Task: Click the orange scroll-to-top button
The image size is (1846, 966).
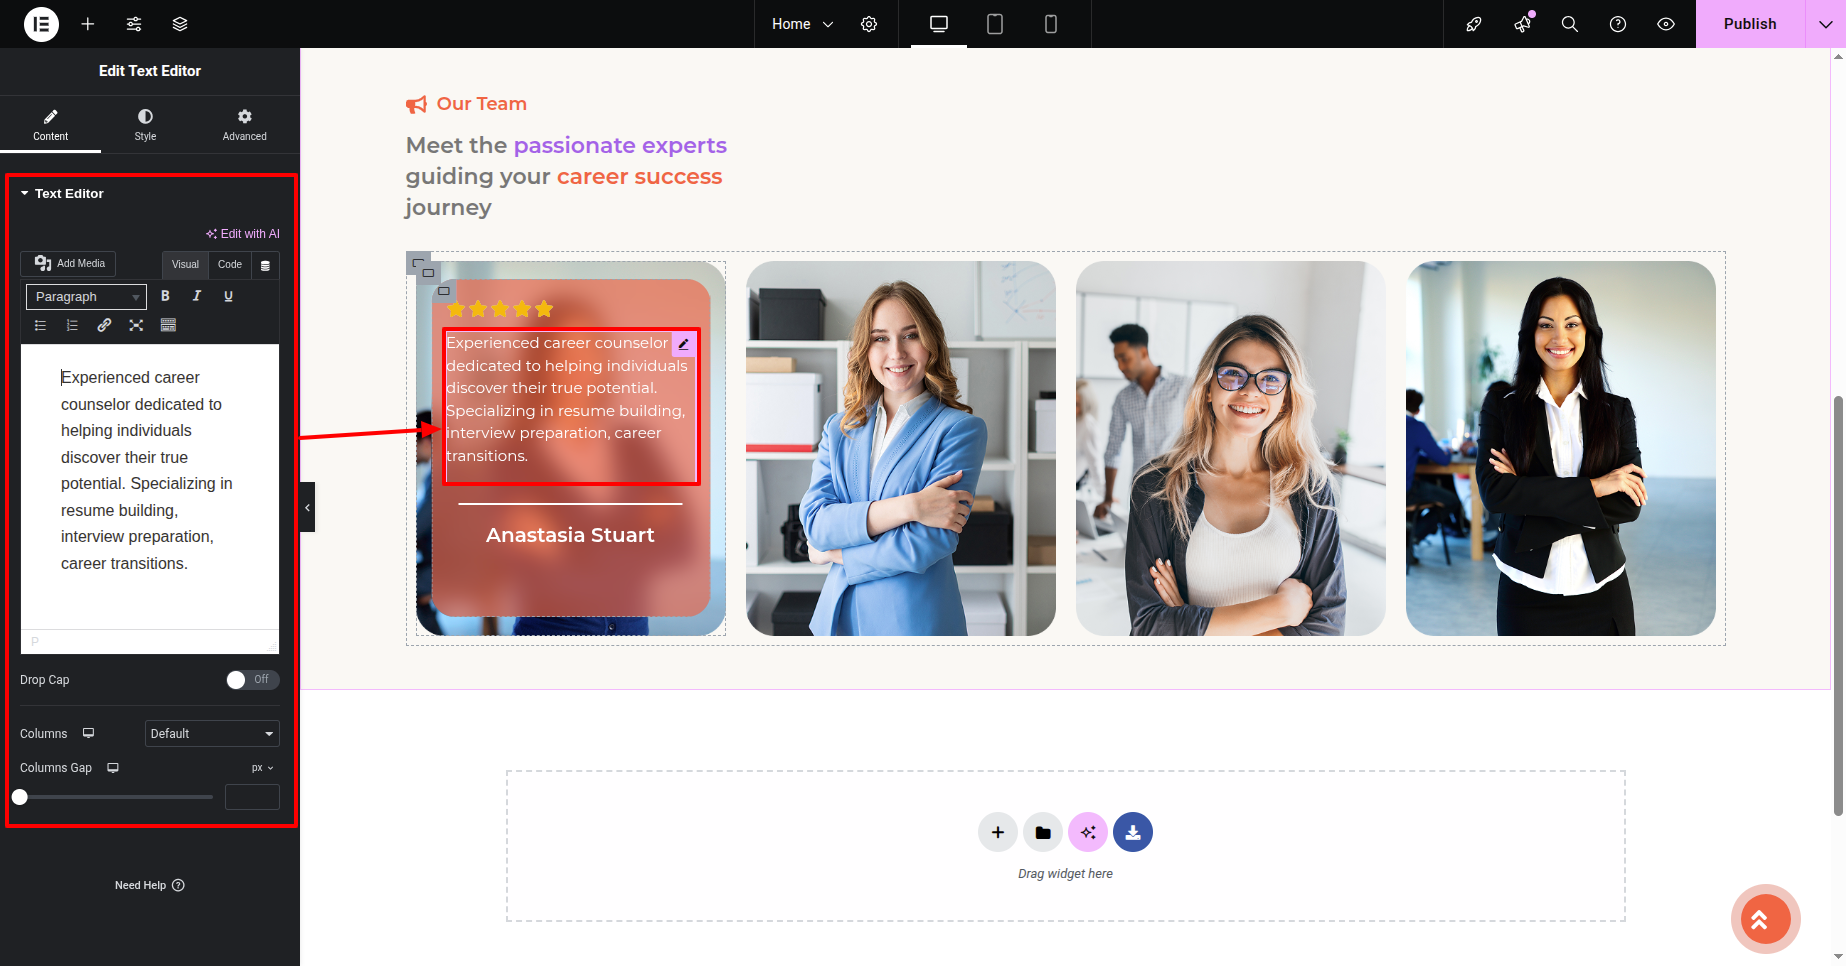Action: pyautogui.click(x=1766, y=919)
